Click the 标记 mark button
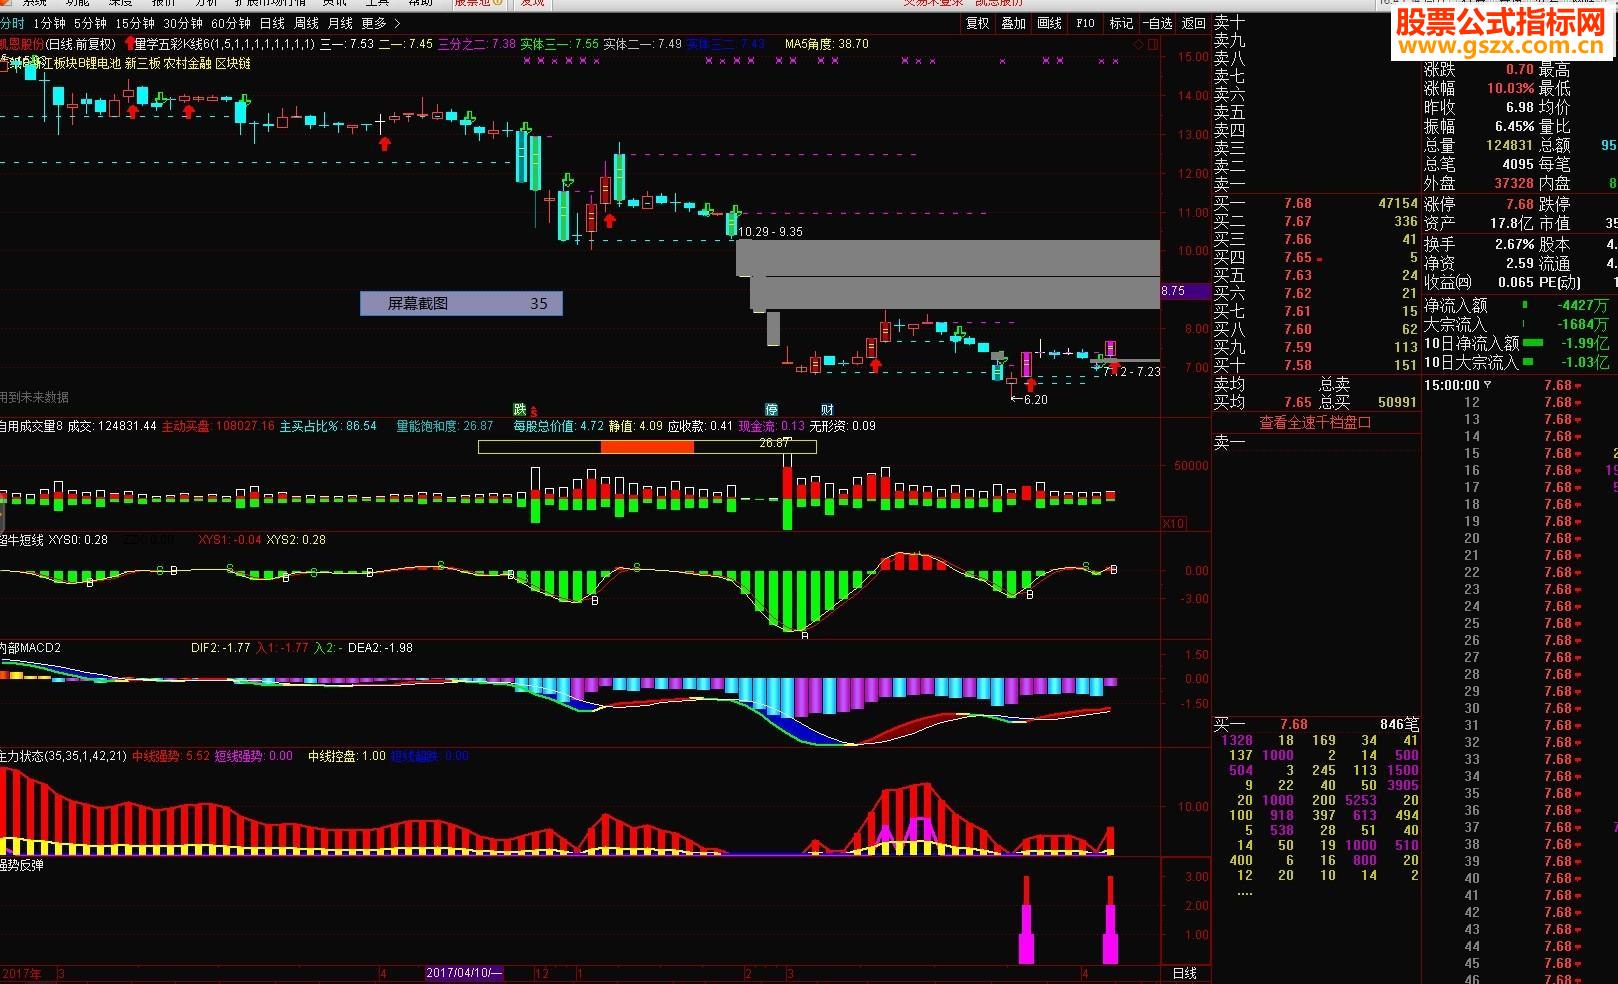 coord(1121,23)
